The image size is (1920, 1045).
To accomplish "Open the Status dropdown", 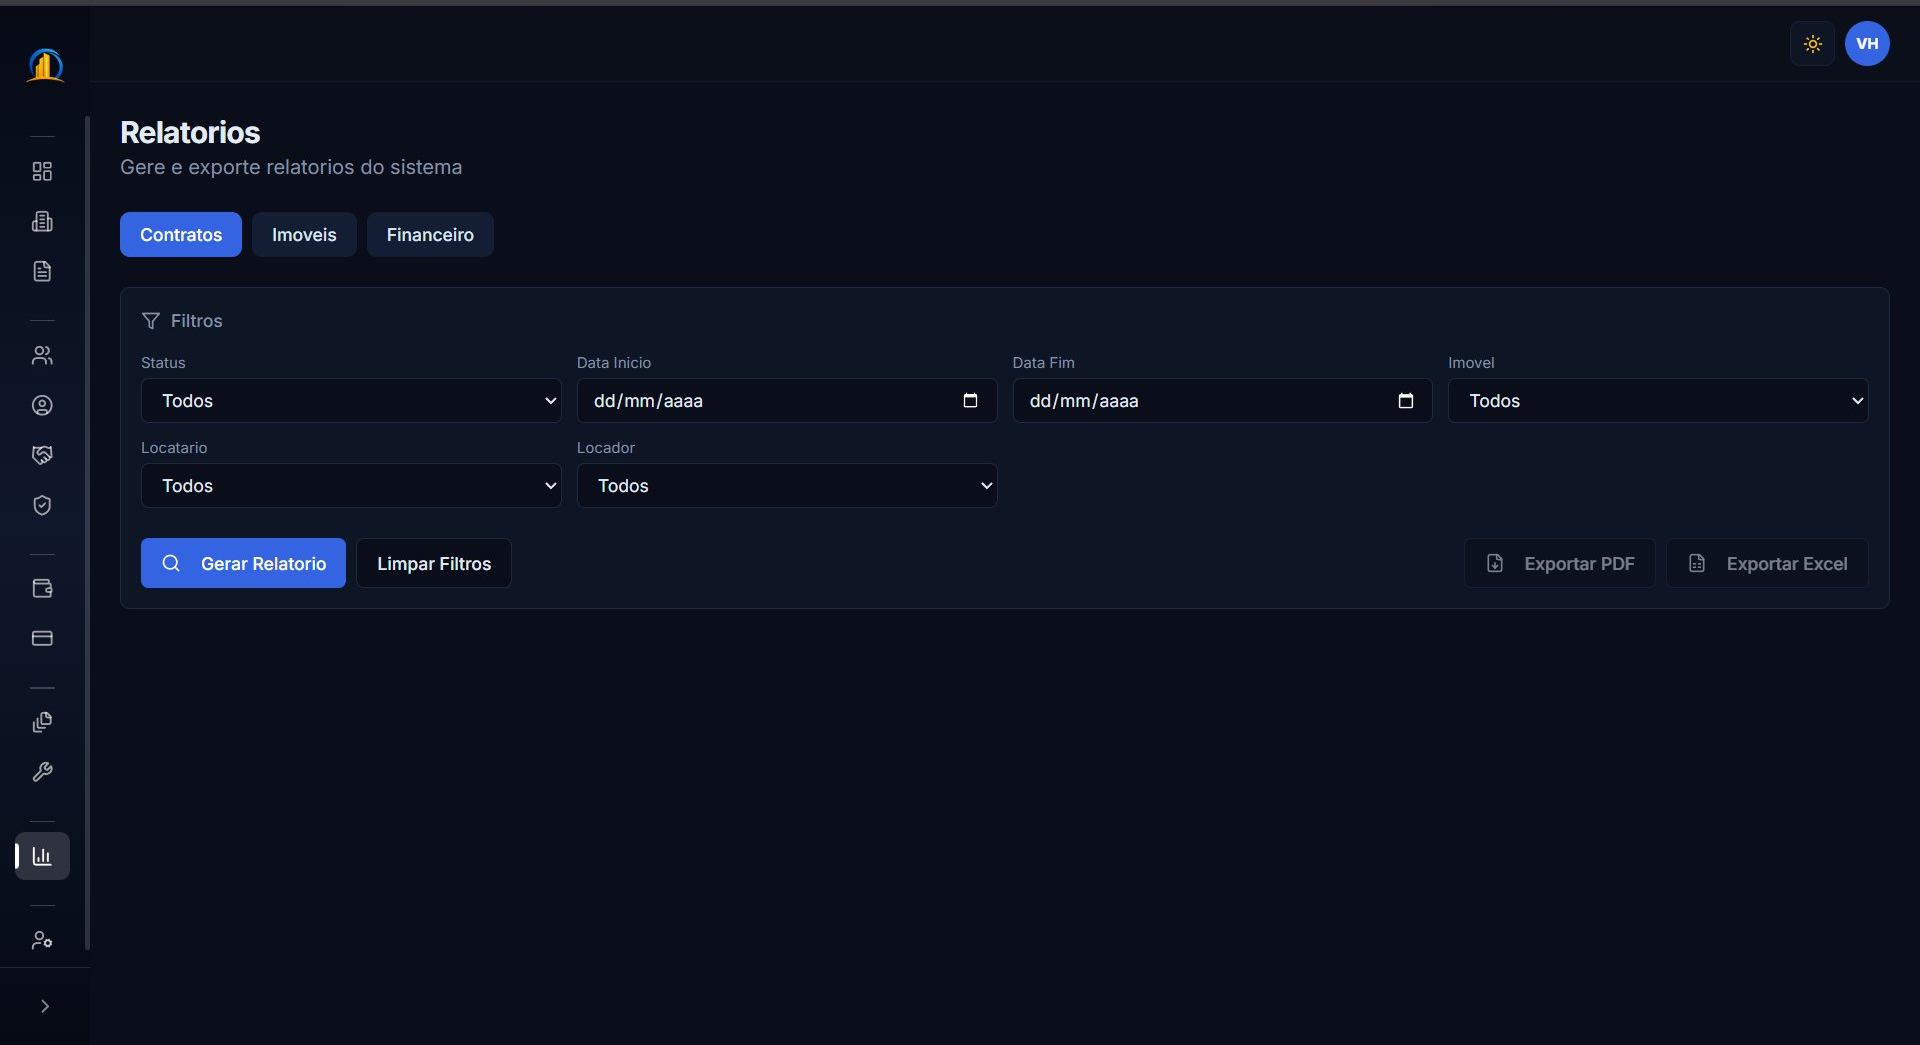I will 351,401.
